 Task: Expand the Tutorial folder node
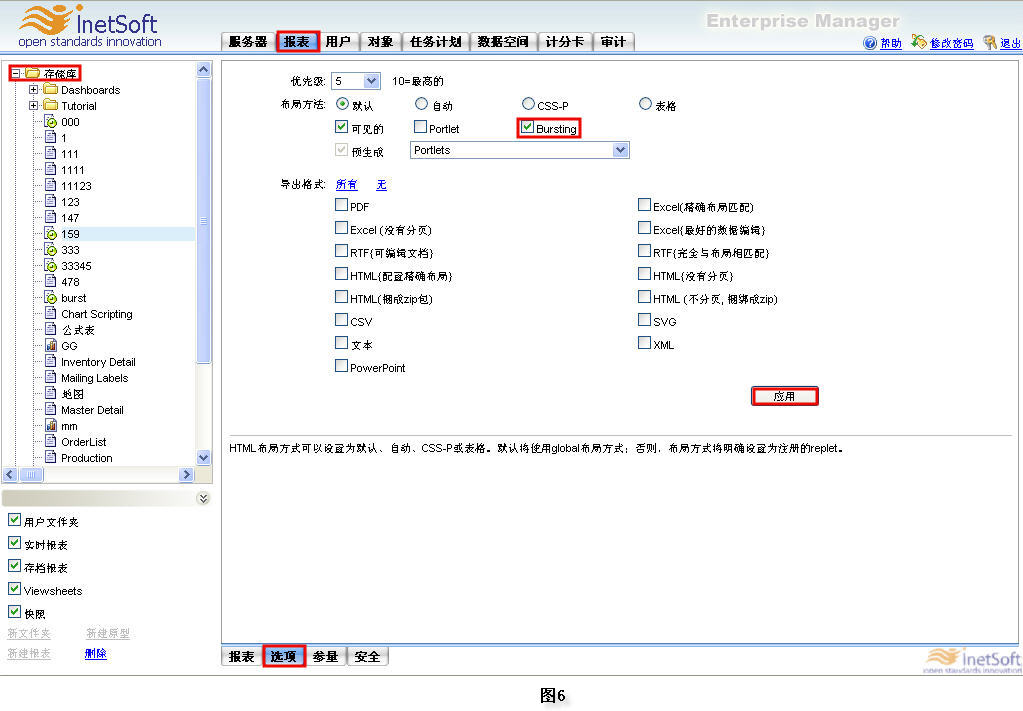click(x=34, y=105)
